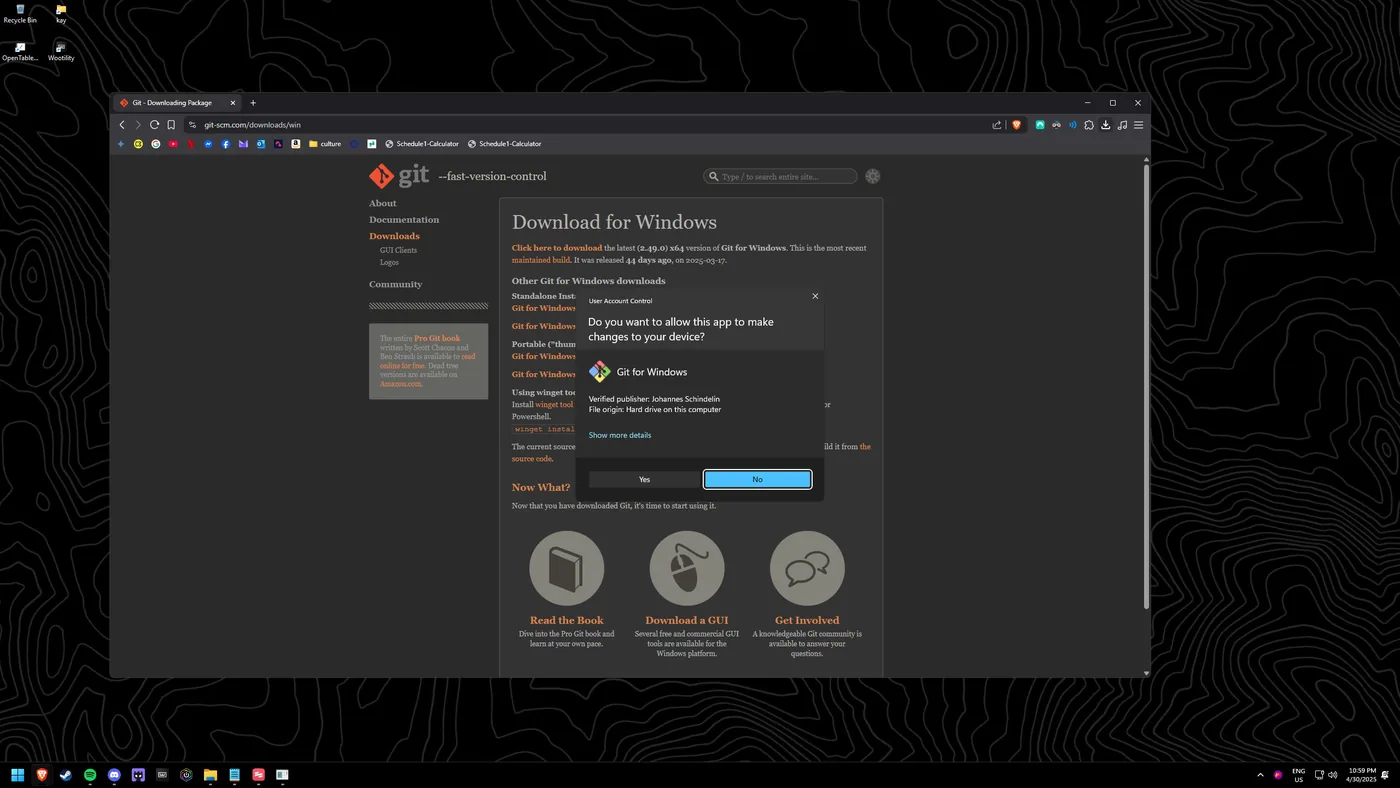Open Spotify from the taskbar

[90, 775]
